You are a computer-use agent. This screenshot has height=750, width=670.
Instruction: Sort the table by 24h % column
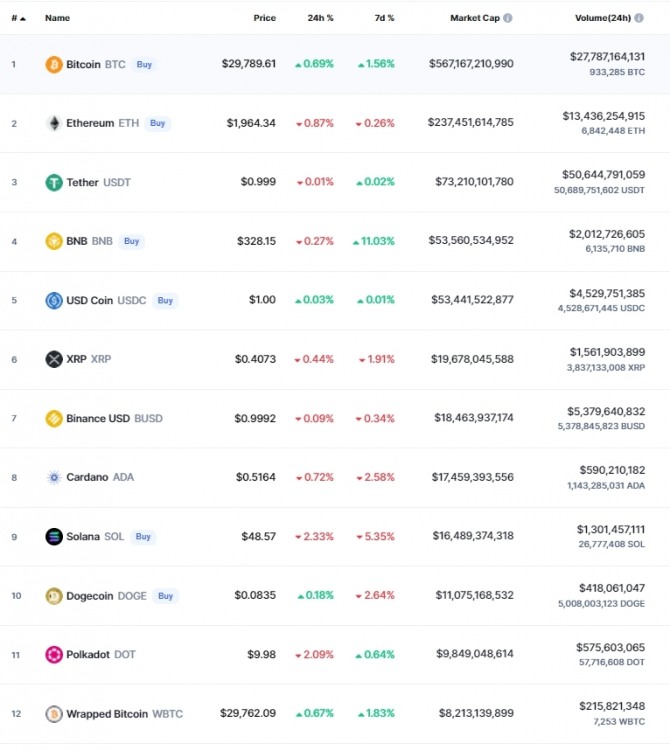[x=320, y=18]
